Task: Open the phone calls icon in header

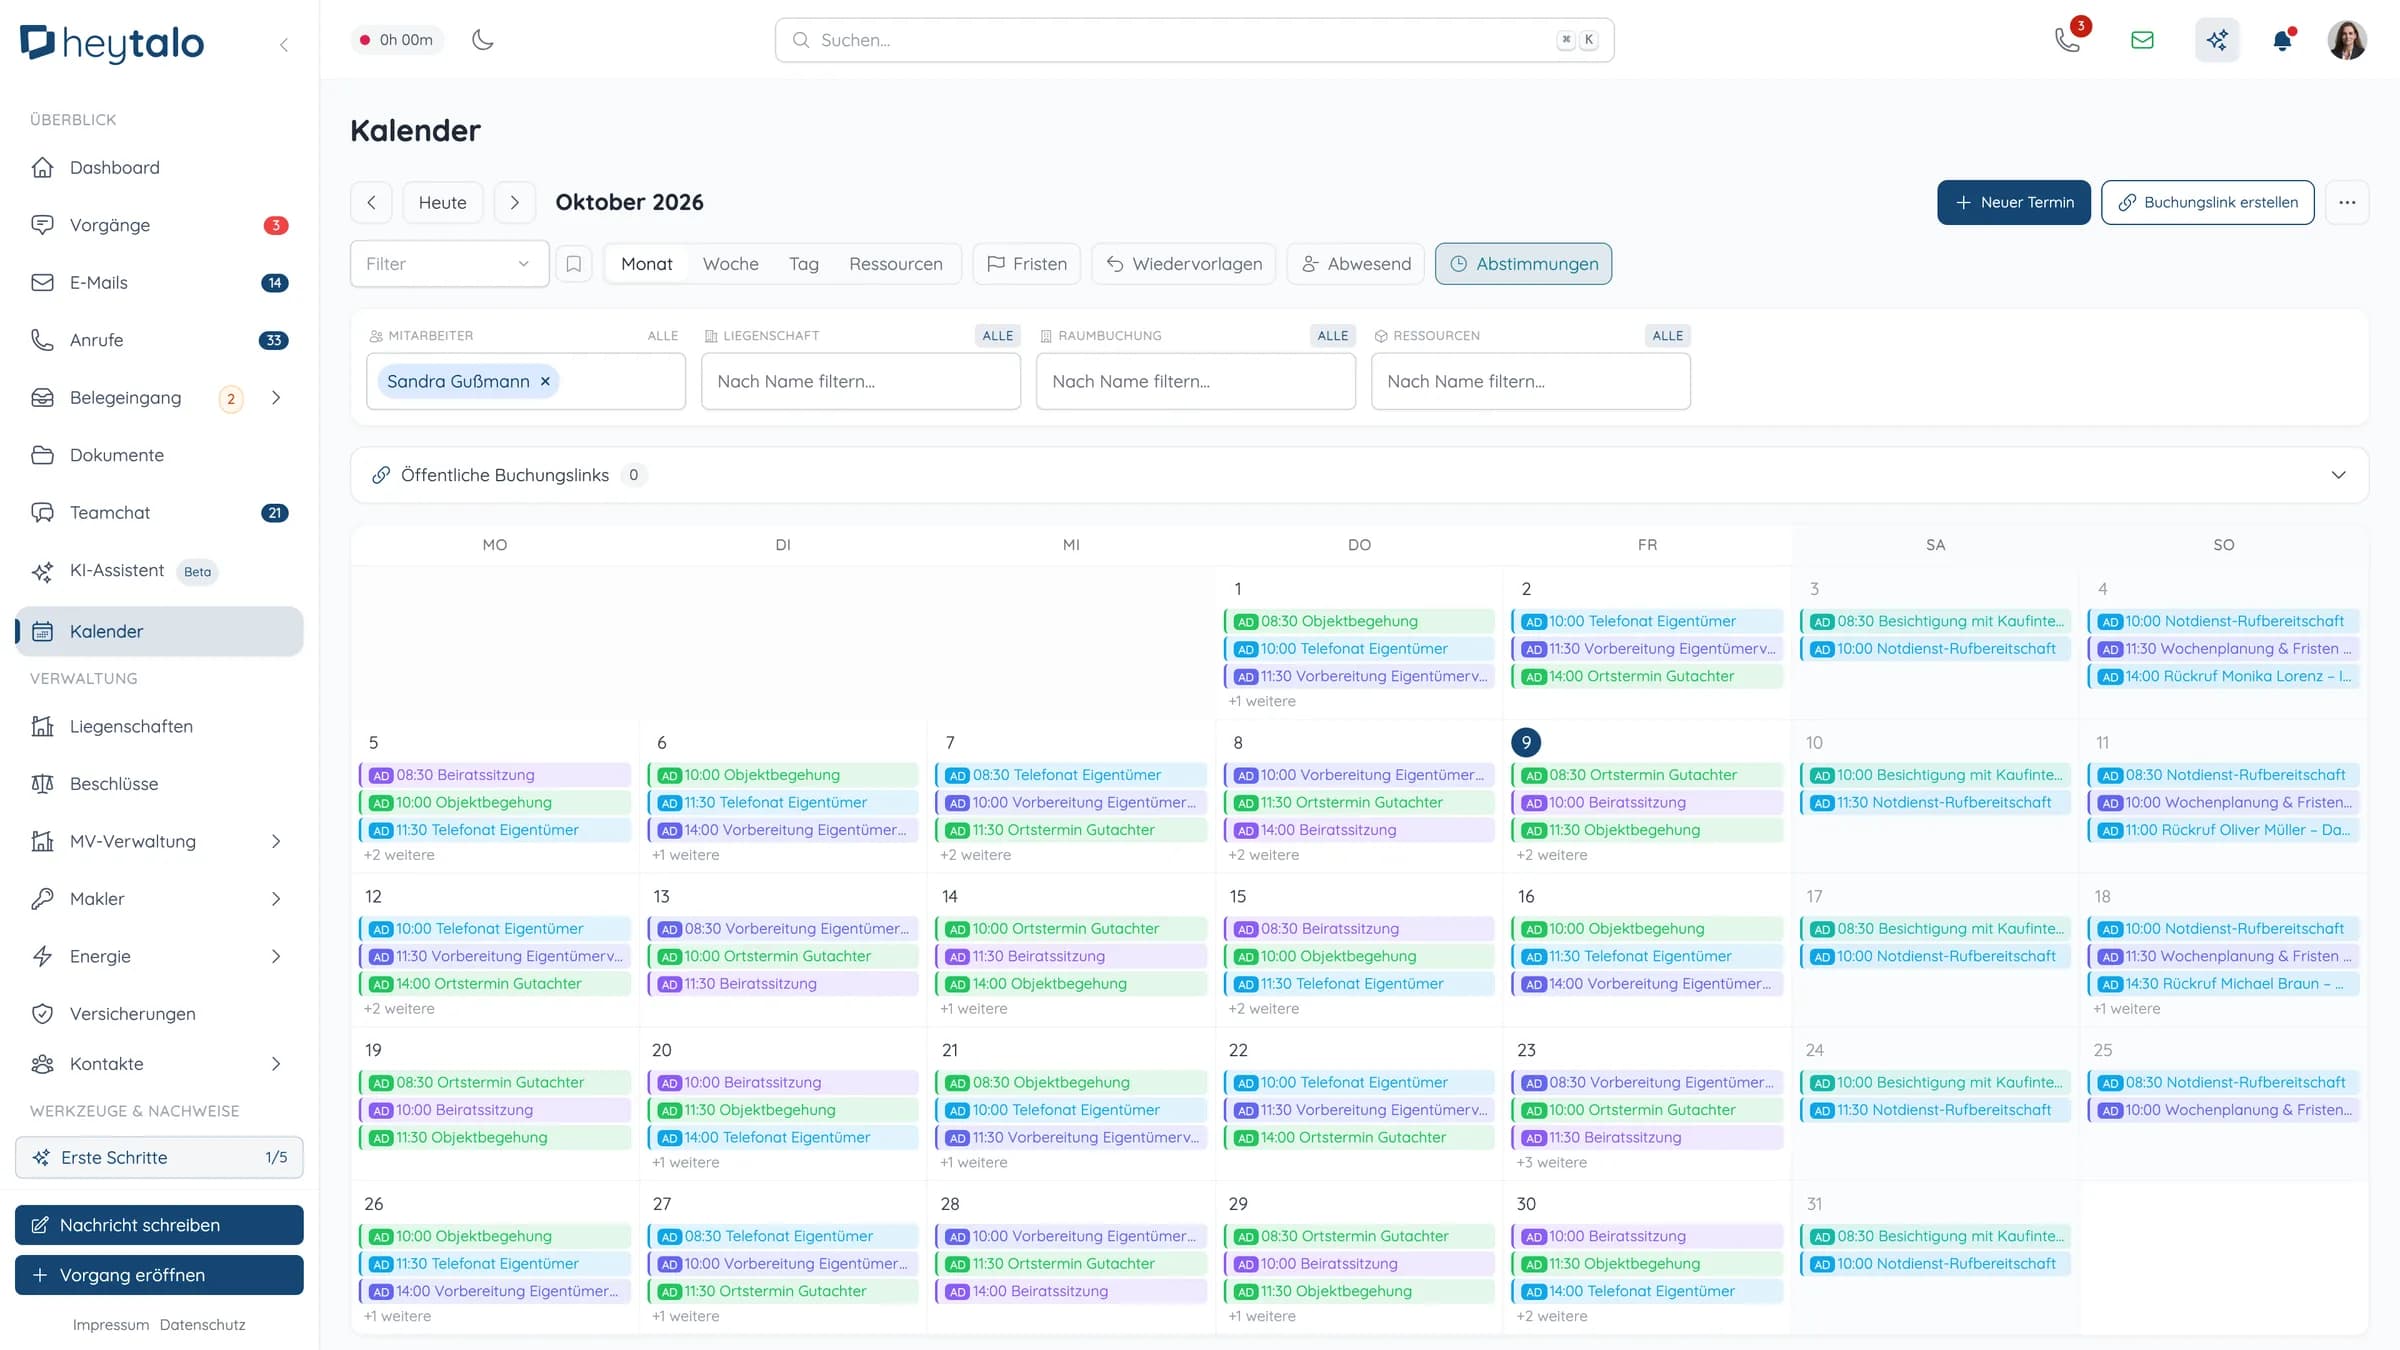Action: click(2067, 40)
